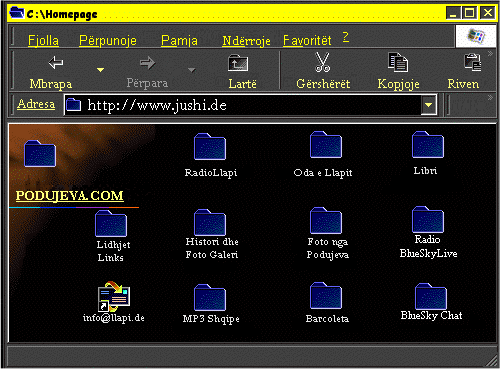Screen dimensions: 500x369
Task: Click the MP3 Shqipe label text
Action: pyautogui.click(x=211, y=319)
